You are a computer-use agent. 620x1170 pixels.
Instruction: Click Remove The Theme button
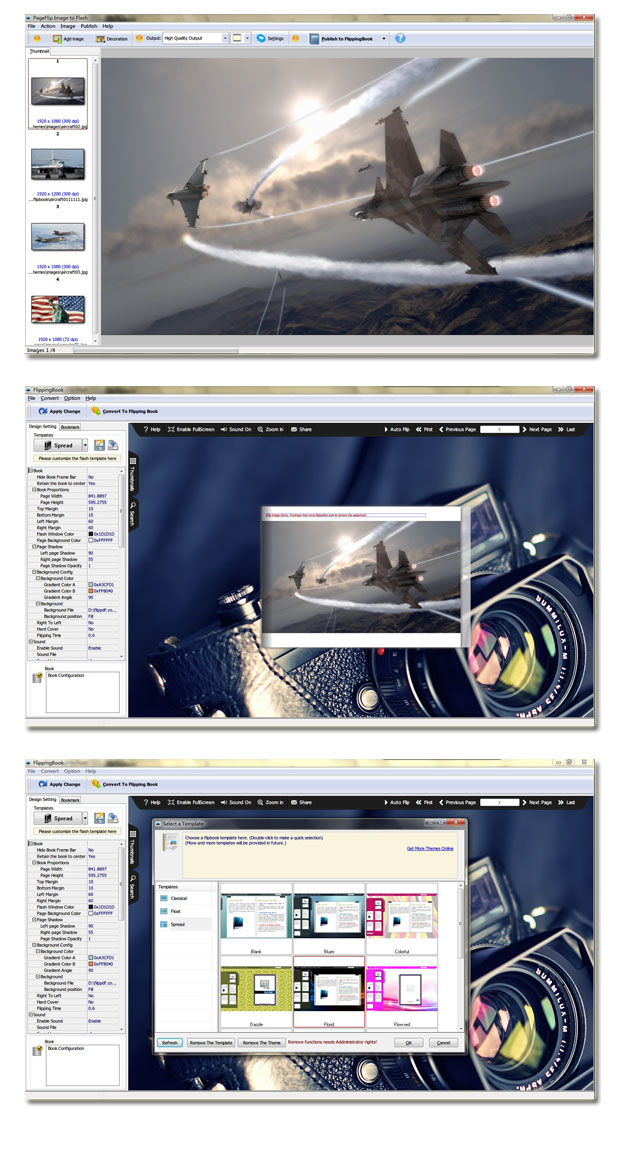coord(261,1042)
